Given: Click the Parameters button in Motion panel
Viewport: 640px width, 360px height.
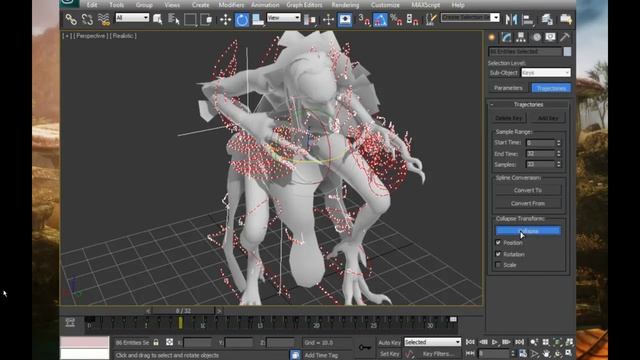Looking at the screenshot, I should pyautogui.click(x=508, y=88).
